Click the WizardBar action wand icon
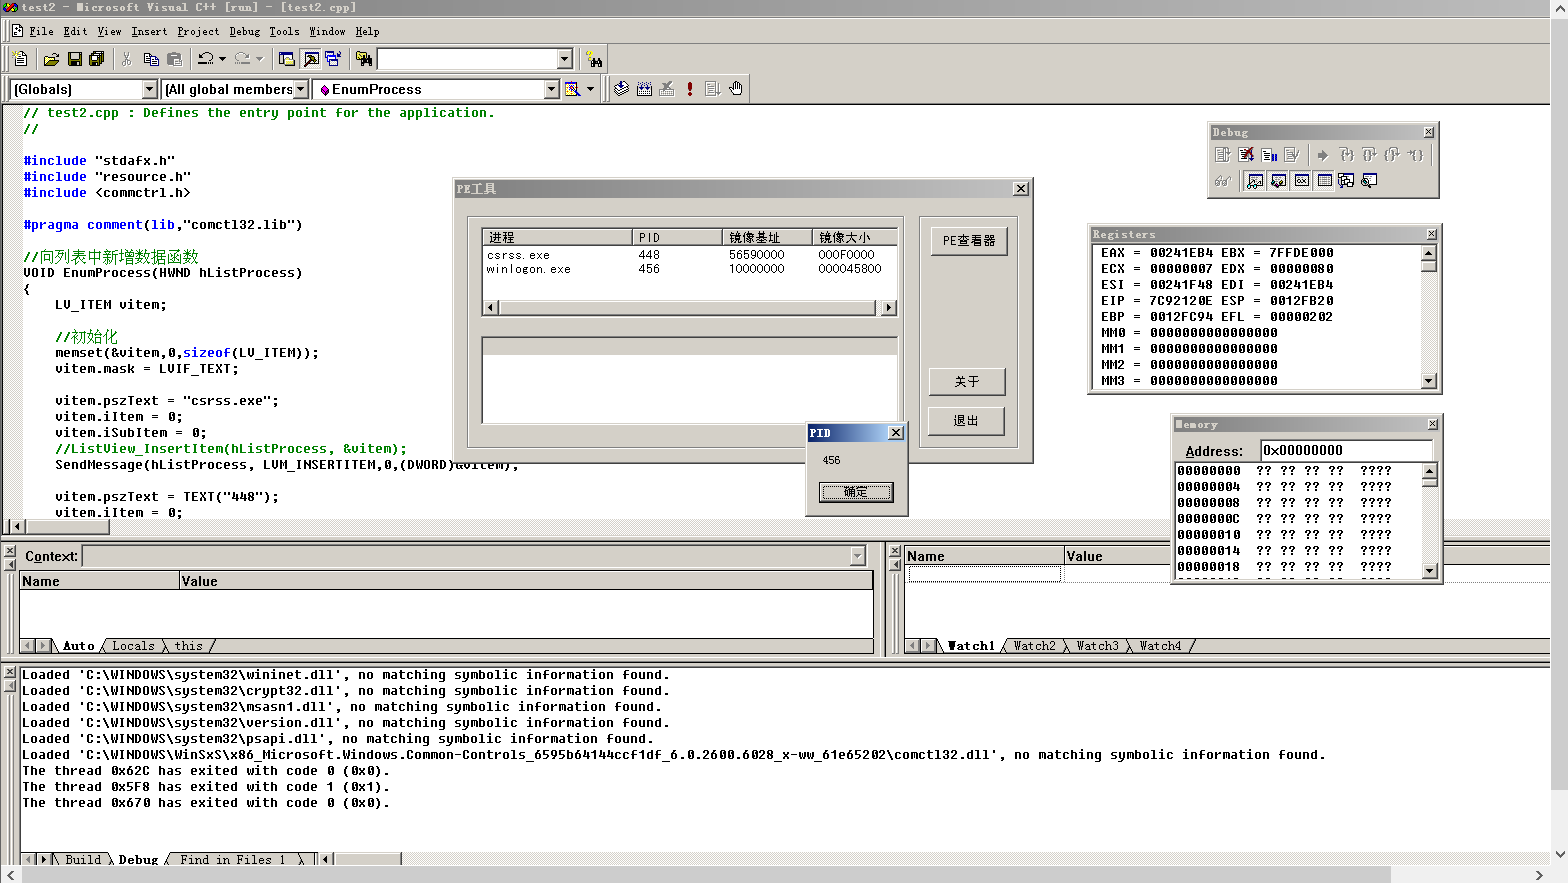 (573, 89)
